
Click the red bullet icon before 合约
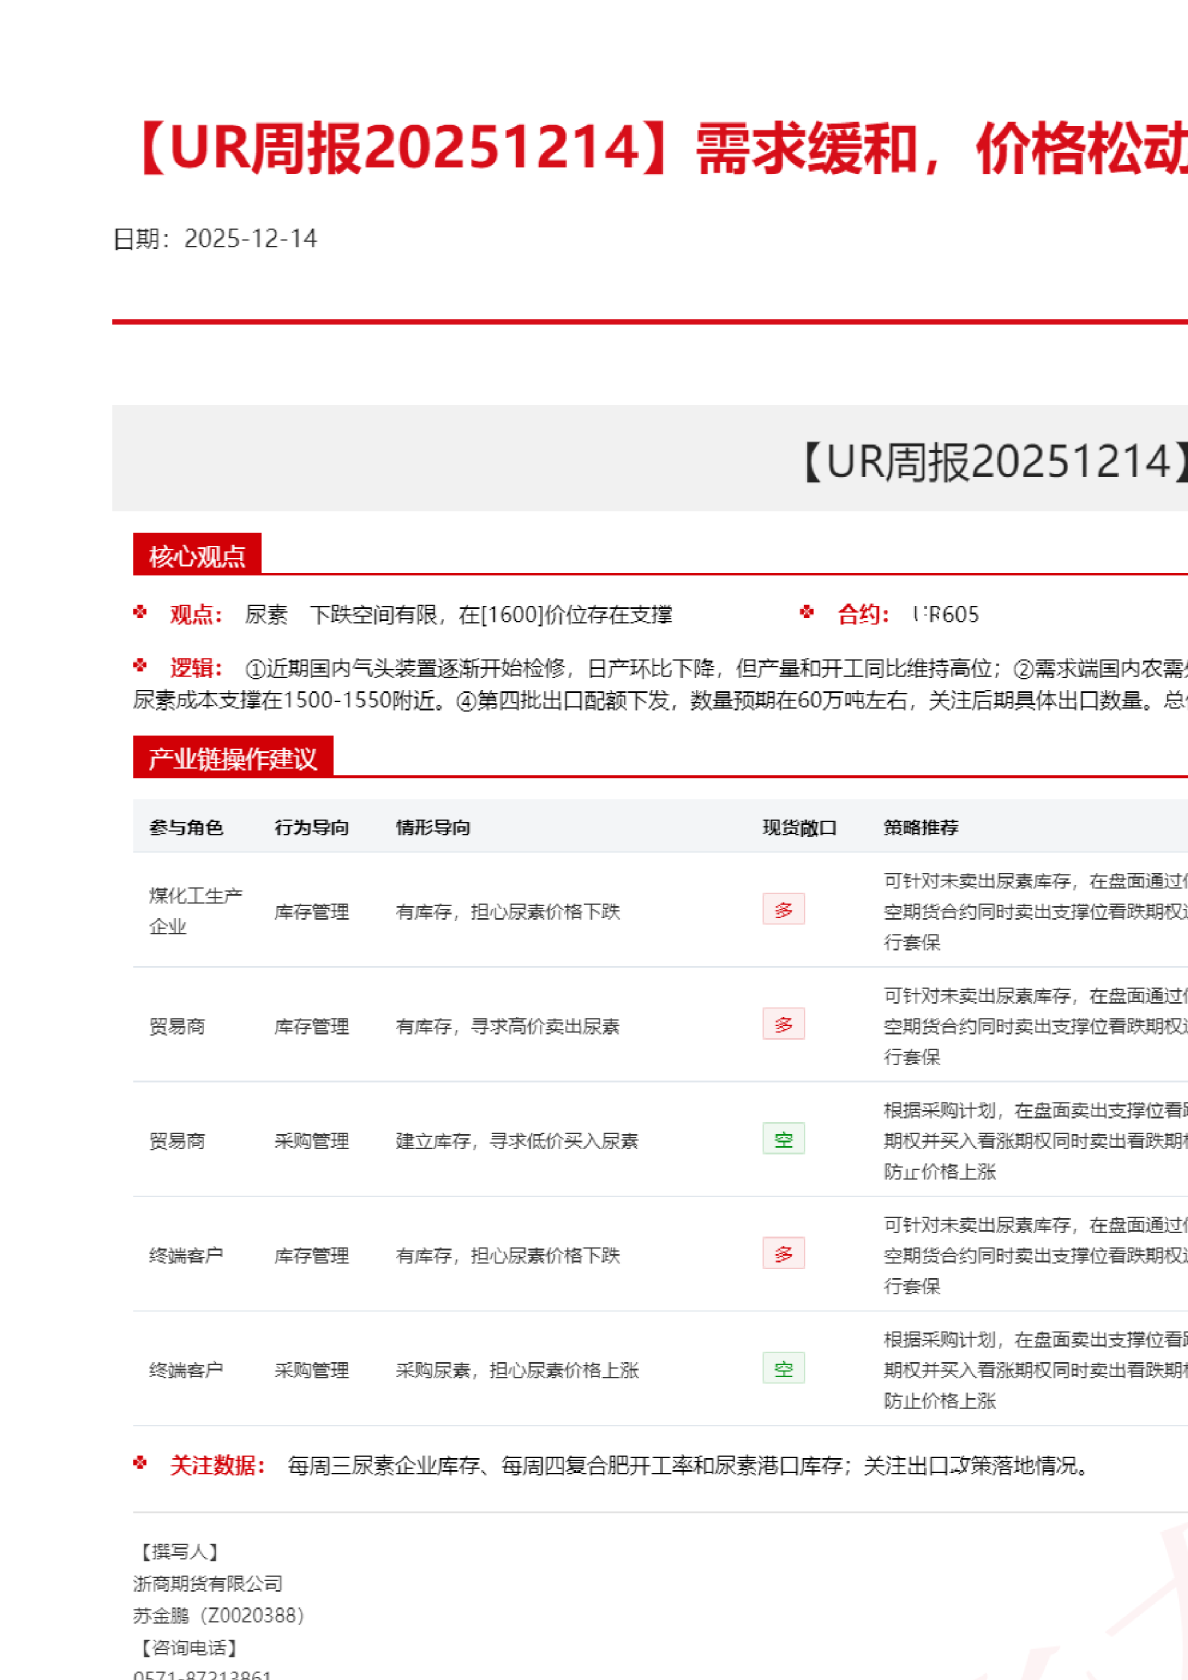click(807, 612)
